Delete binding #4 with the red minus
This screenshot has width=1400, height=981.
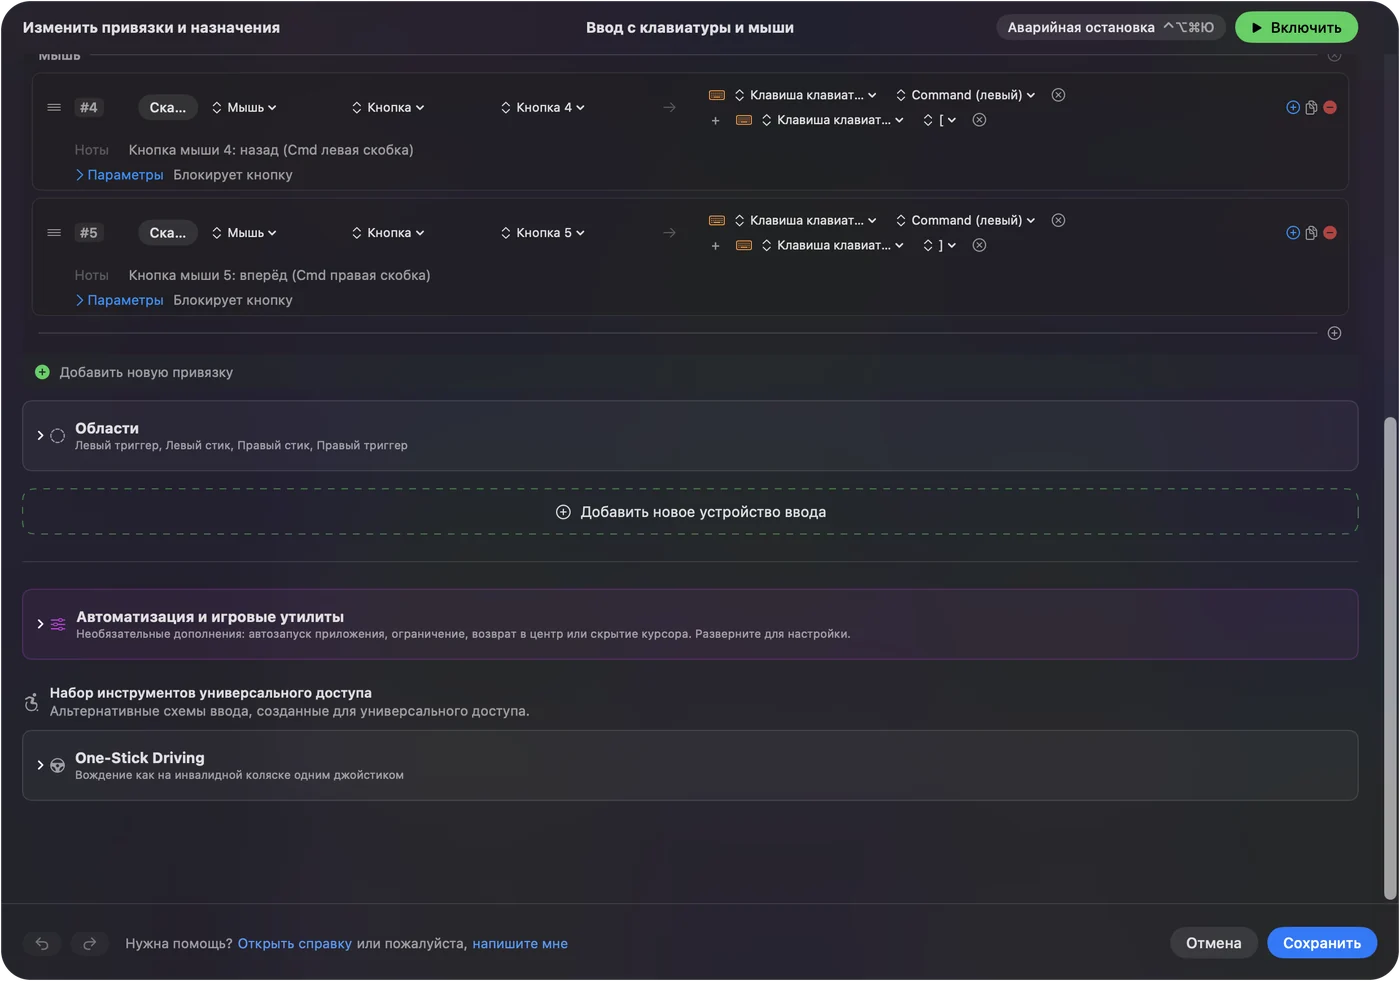click(1330, 107)
